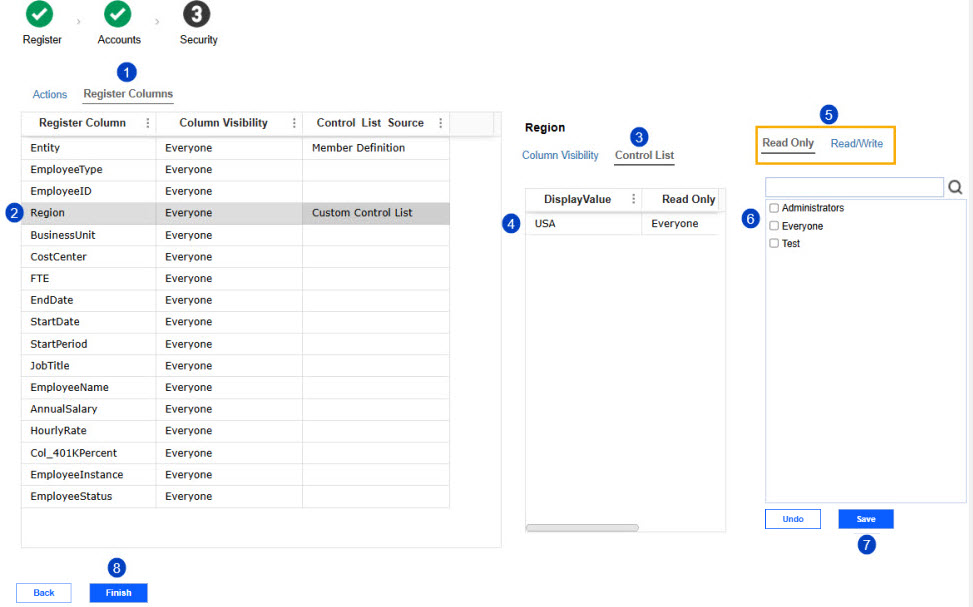Select the FTE row
The image size is (973, 607).
click(x=235, y=279)
